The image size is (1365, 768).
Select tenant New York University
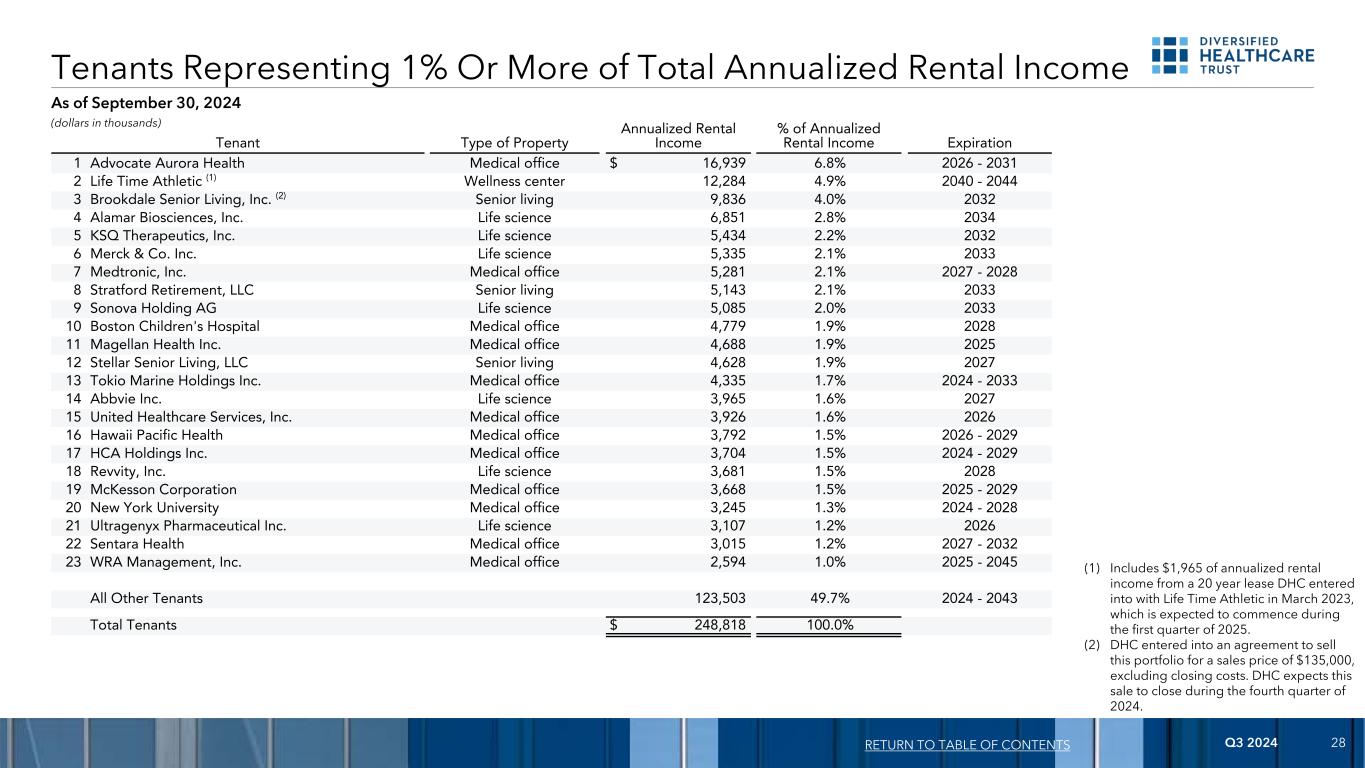point(155,507)
